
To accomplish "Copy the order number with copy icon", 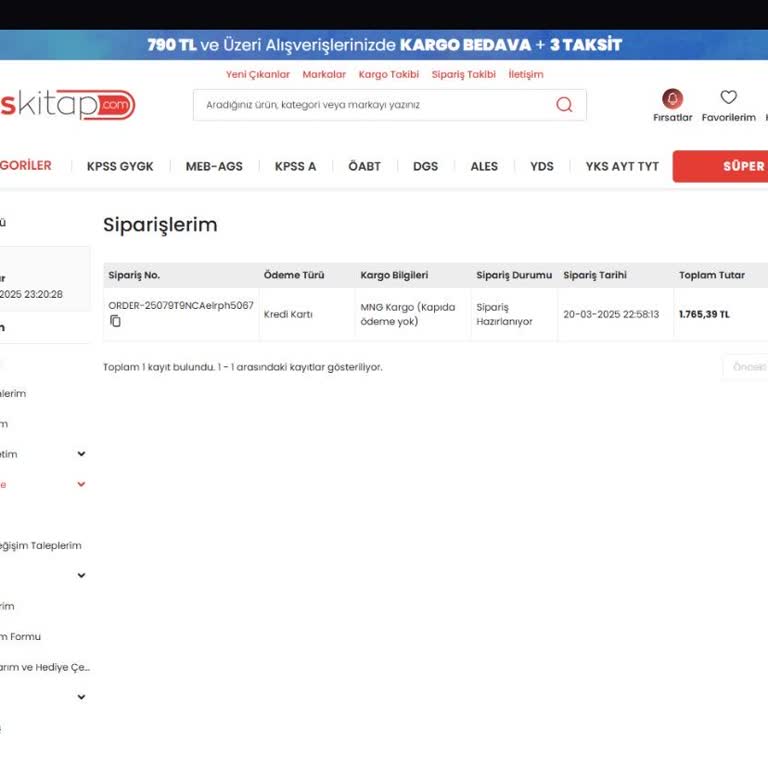I will (x=115, y=321).
